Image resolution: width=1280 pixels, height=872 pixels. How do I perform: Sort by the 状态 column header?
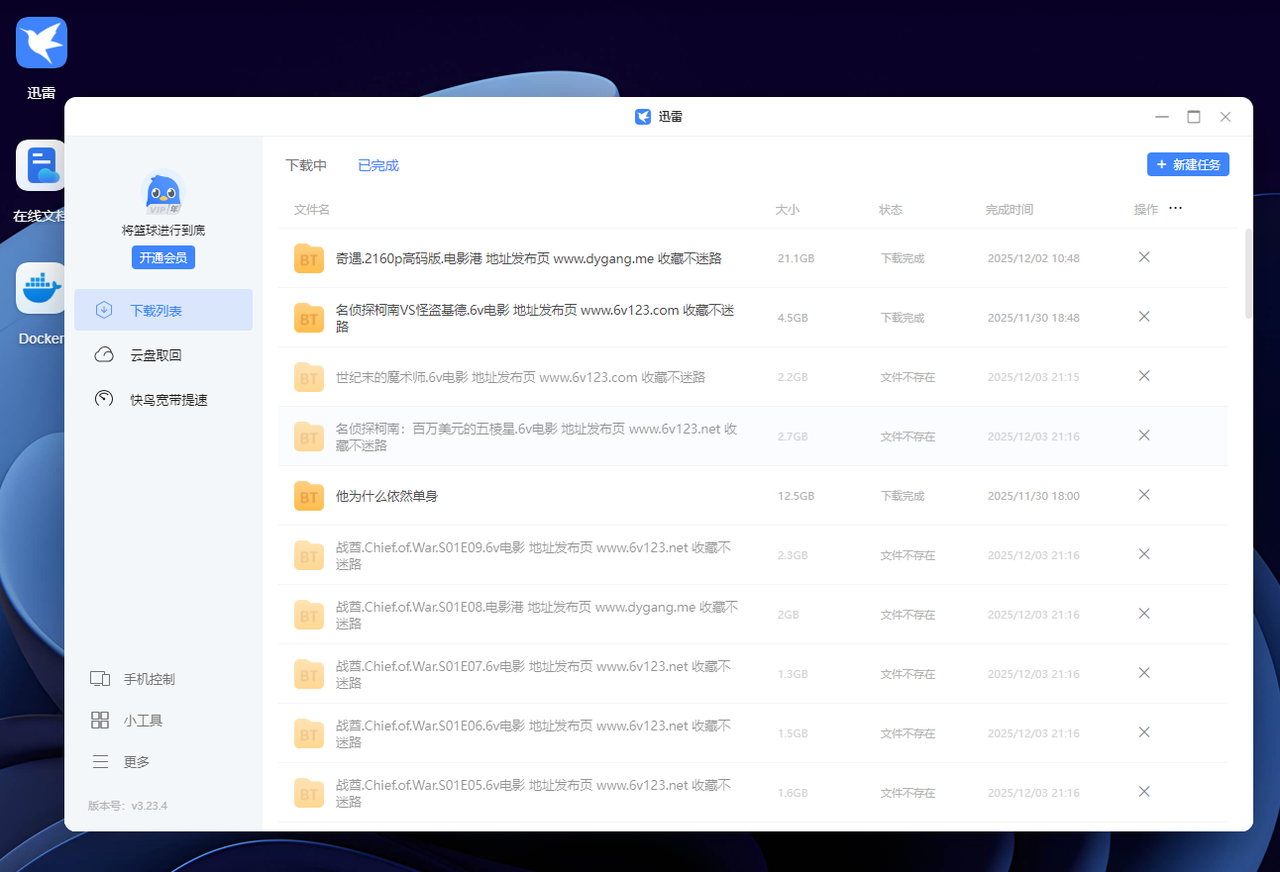(x=891, y=210)
